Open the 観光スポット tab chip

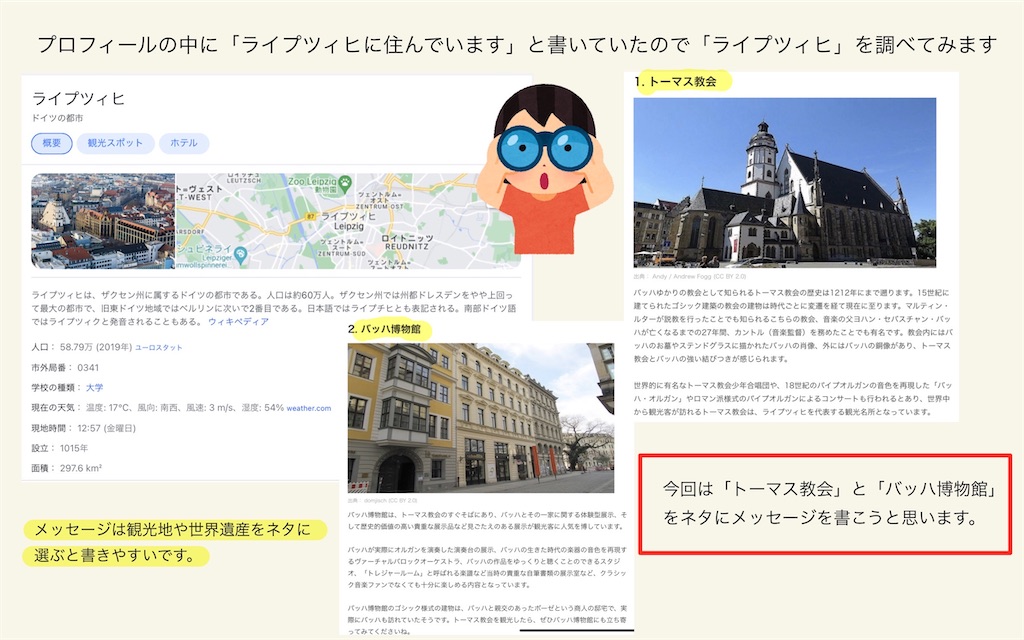pos(115,143)
